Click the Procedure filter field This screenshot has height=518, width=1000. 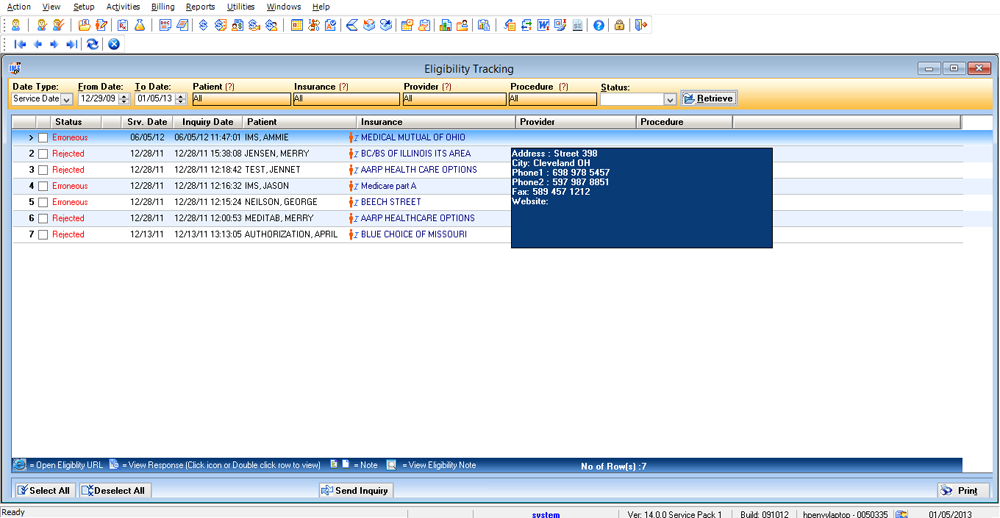[553, 99]
